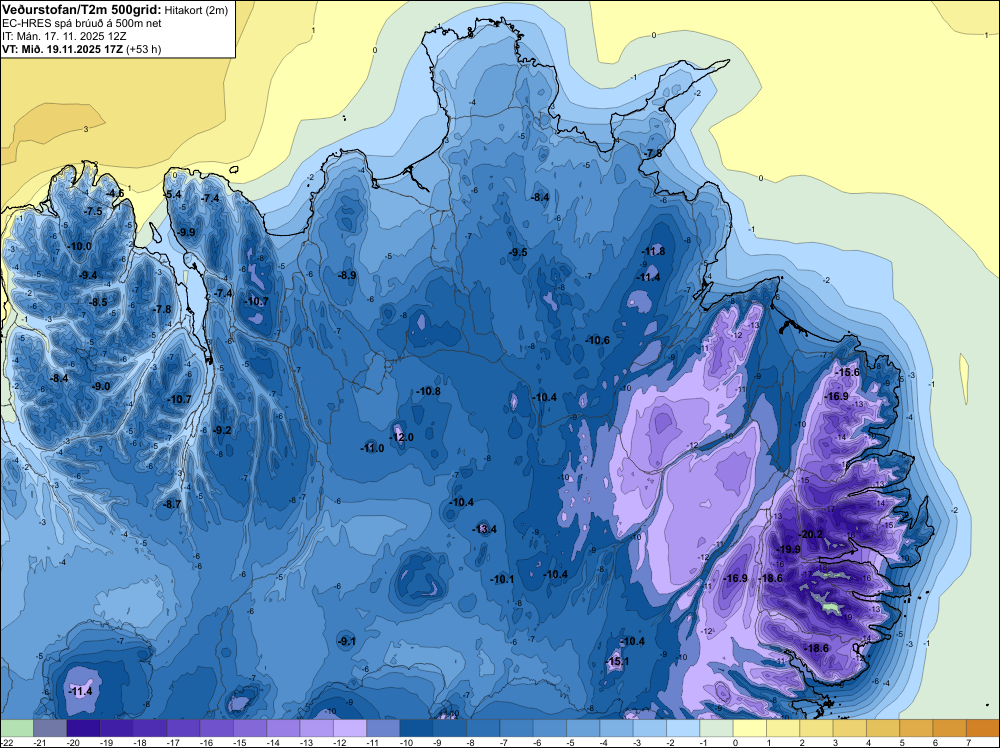Click the -8.5 temperature value

98,302
